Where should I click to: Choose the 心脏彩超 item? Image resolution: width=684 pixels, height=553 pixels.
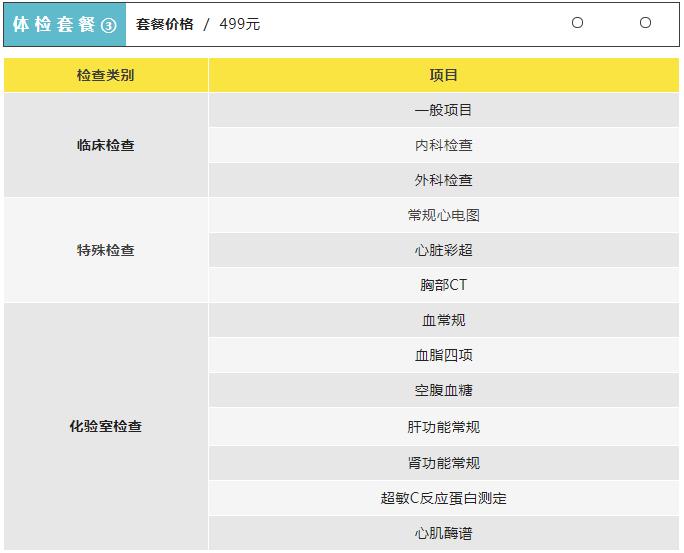tap(443, 250)
